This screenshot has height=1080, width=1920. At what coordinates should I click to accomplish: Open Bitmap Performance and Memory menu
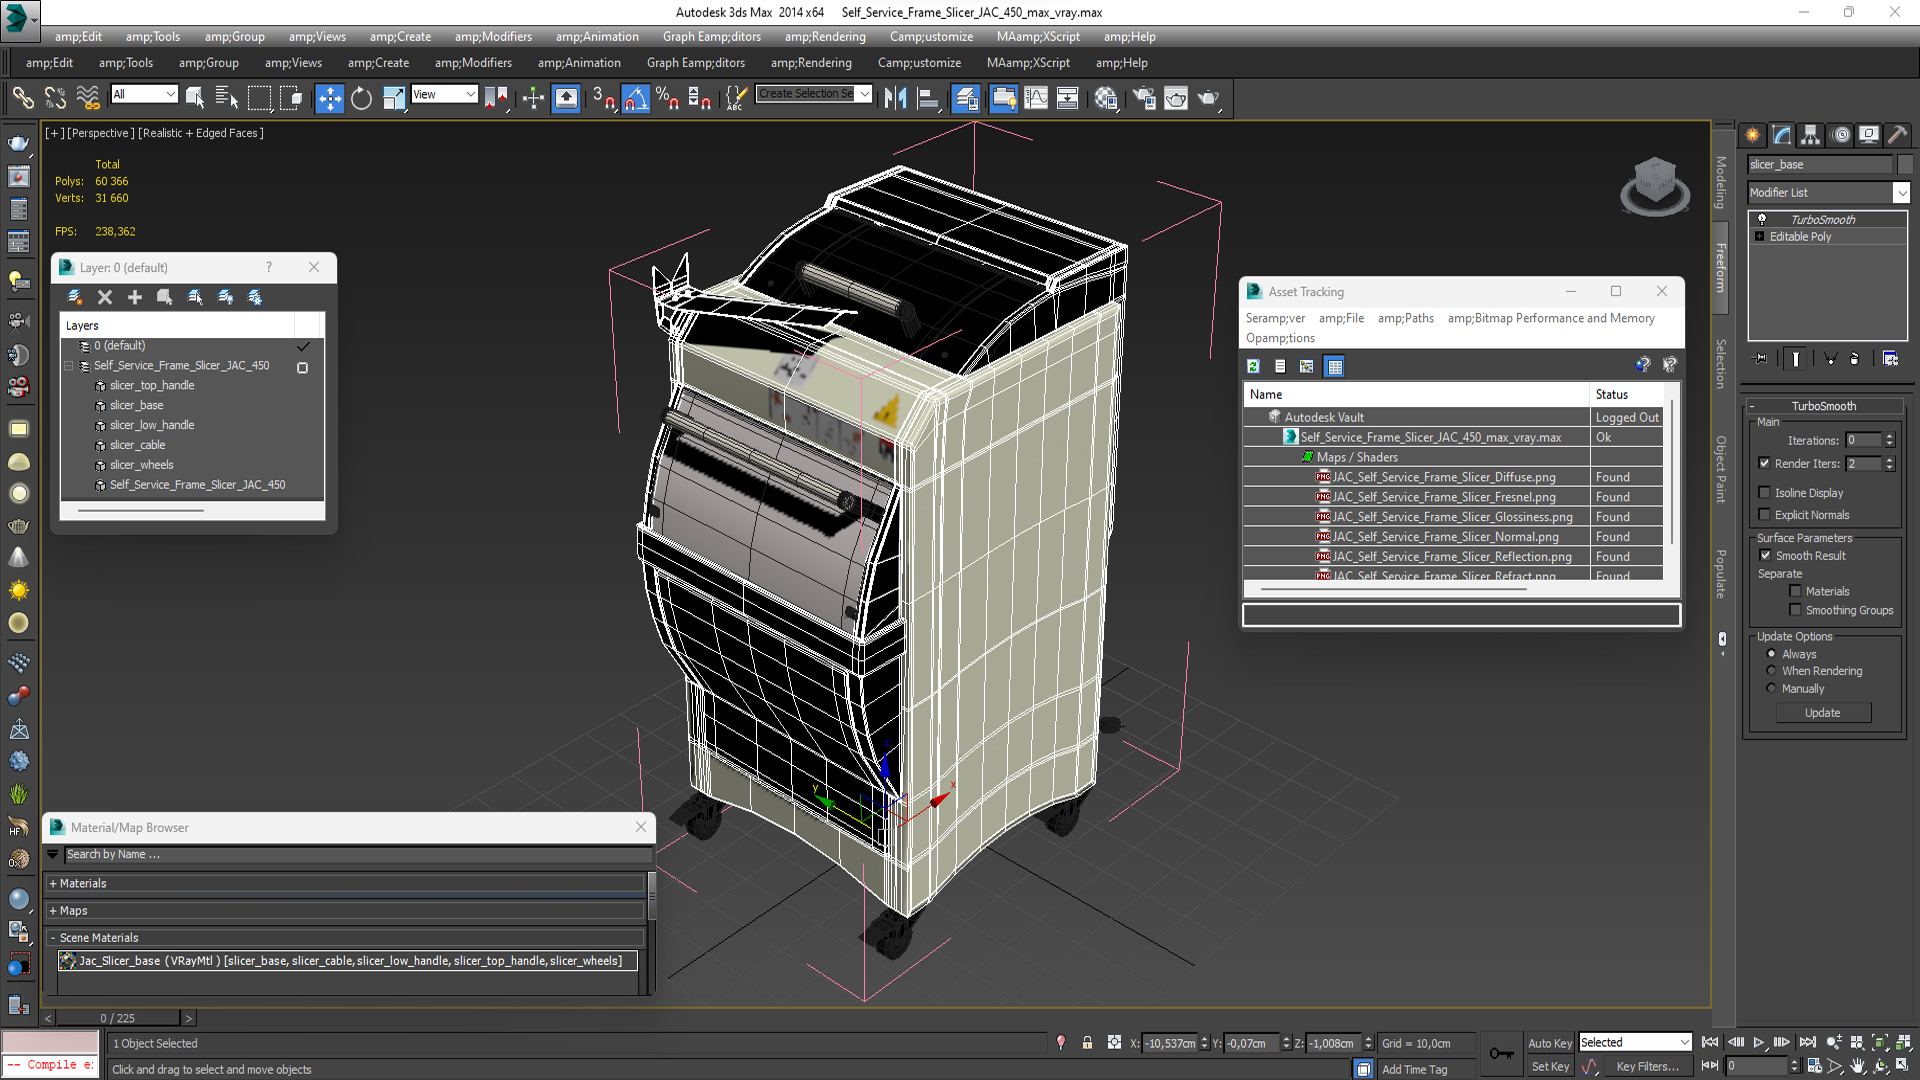(1550, 318)
